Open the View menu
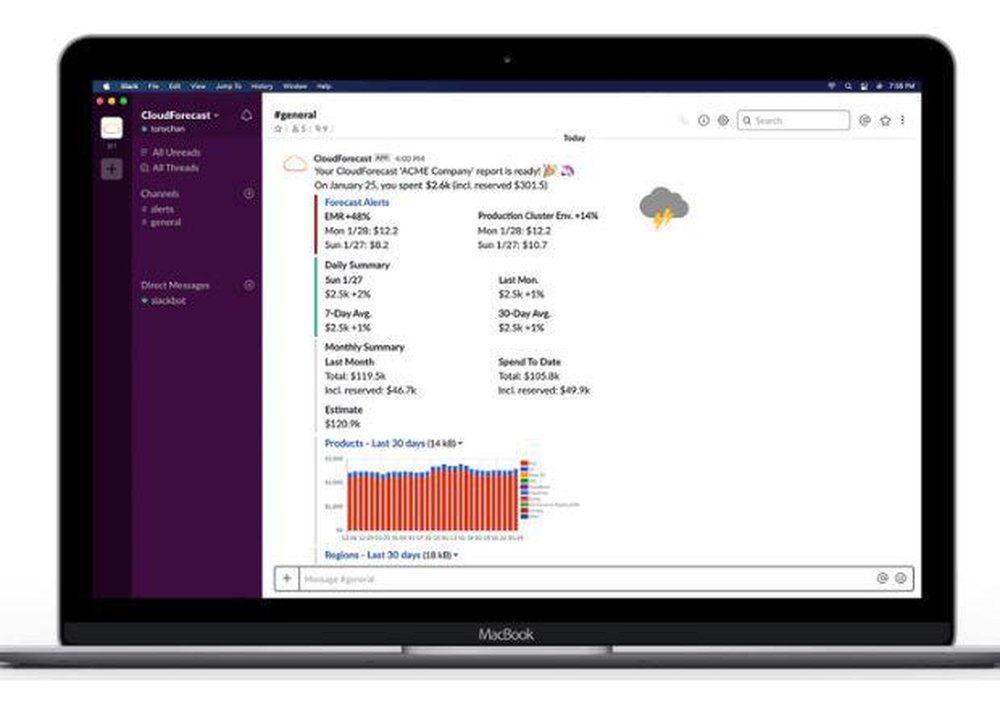 198,86
